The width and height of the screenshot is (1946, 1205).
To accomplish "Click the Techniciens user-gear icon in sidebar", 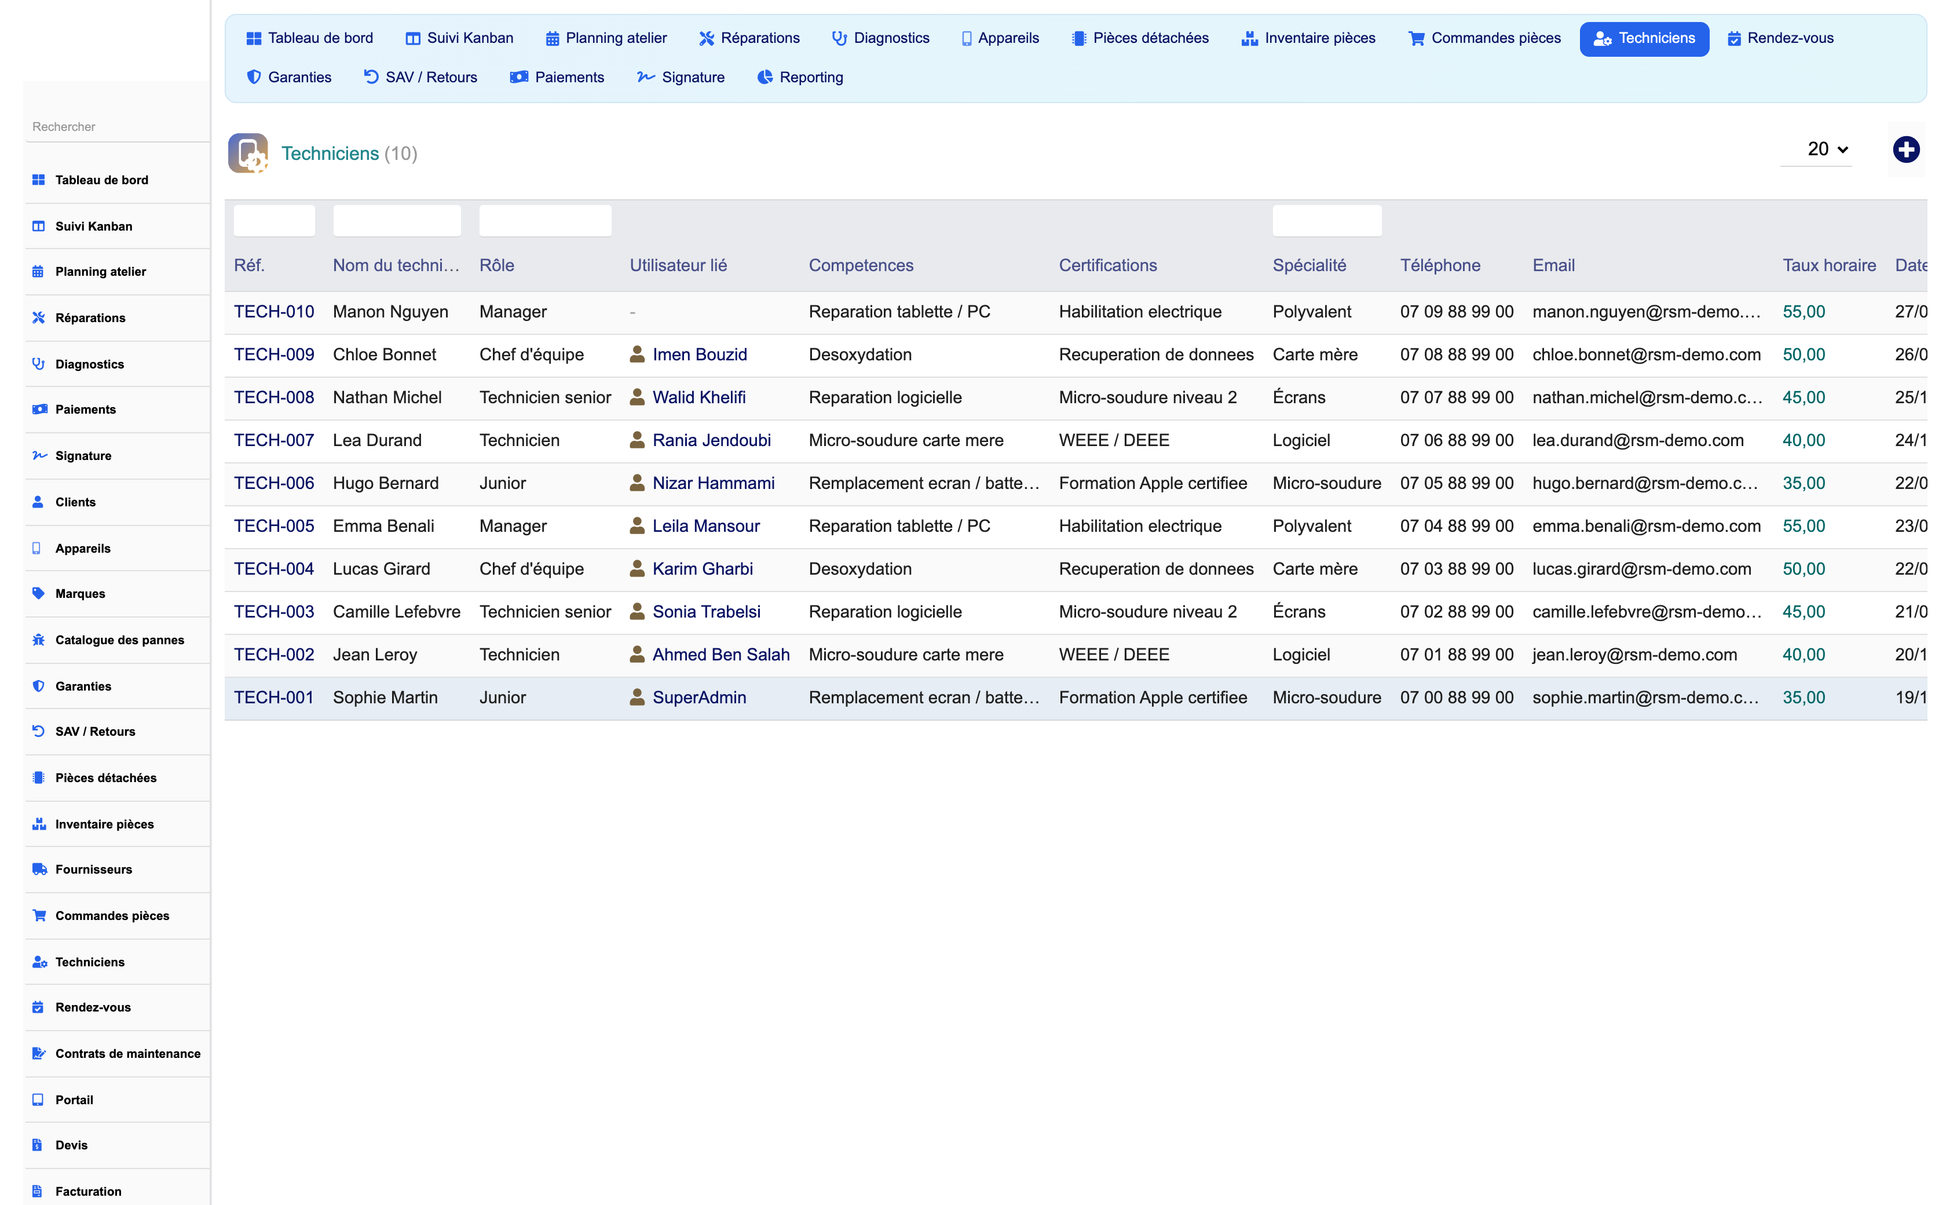I will tap(39, 962).
